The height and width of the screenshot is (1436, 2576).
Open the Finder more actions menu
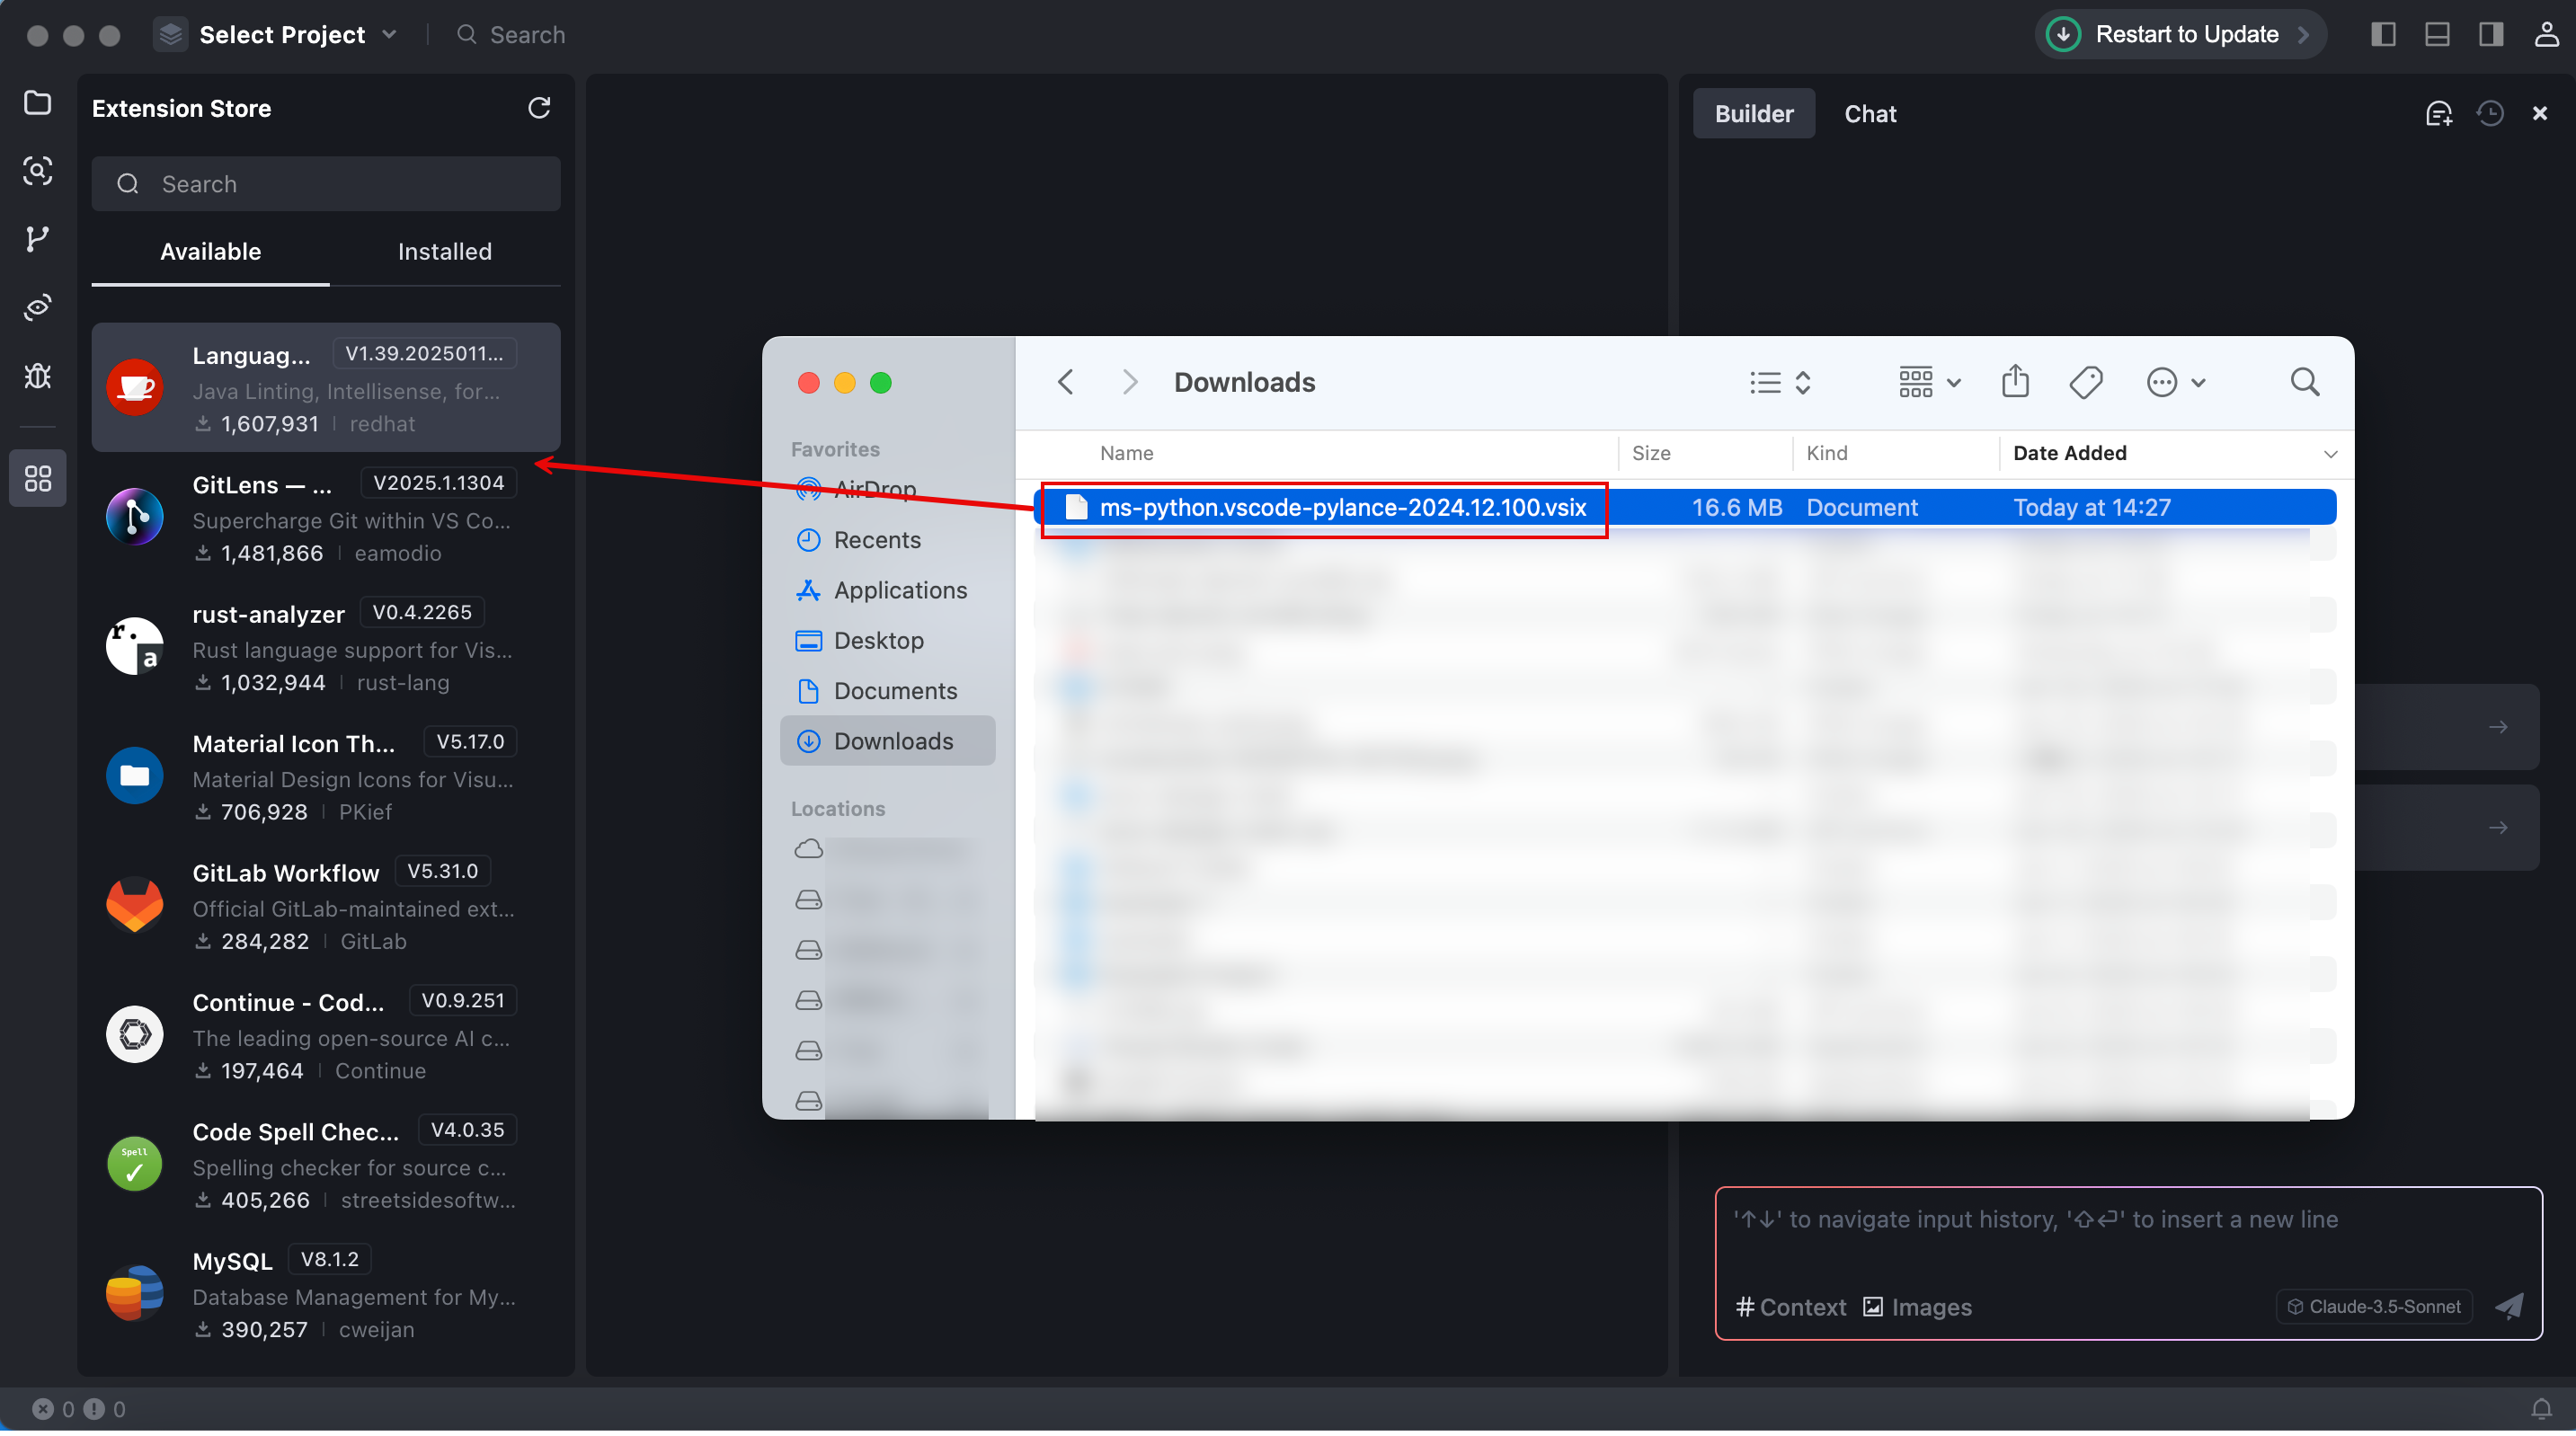(x=2176, y=383)
